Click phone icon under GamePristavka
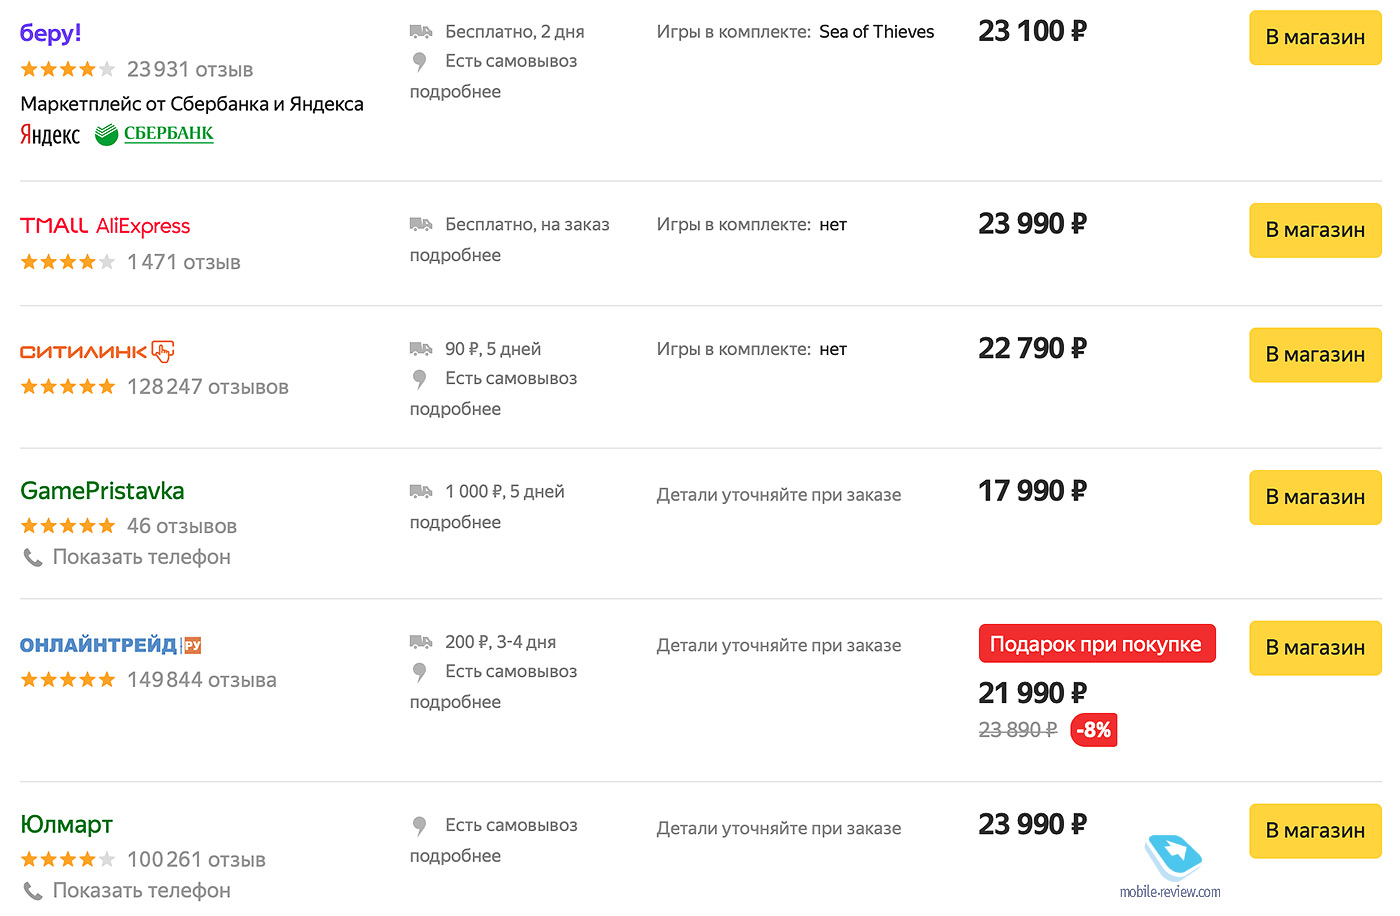1400x916 pixels. tap(33, 557)
